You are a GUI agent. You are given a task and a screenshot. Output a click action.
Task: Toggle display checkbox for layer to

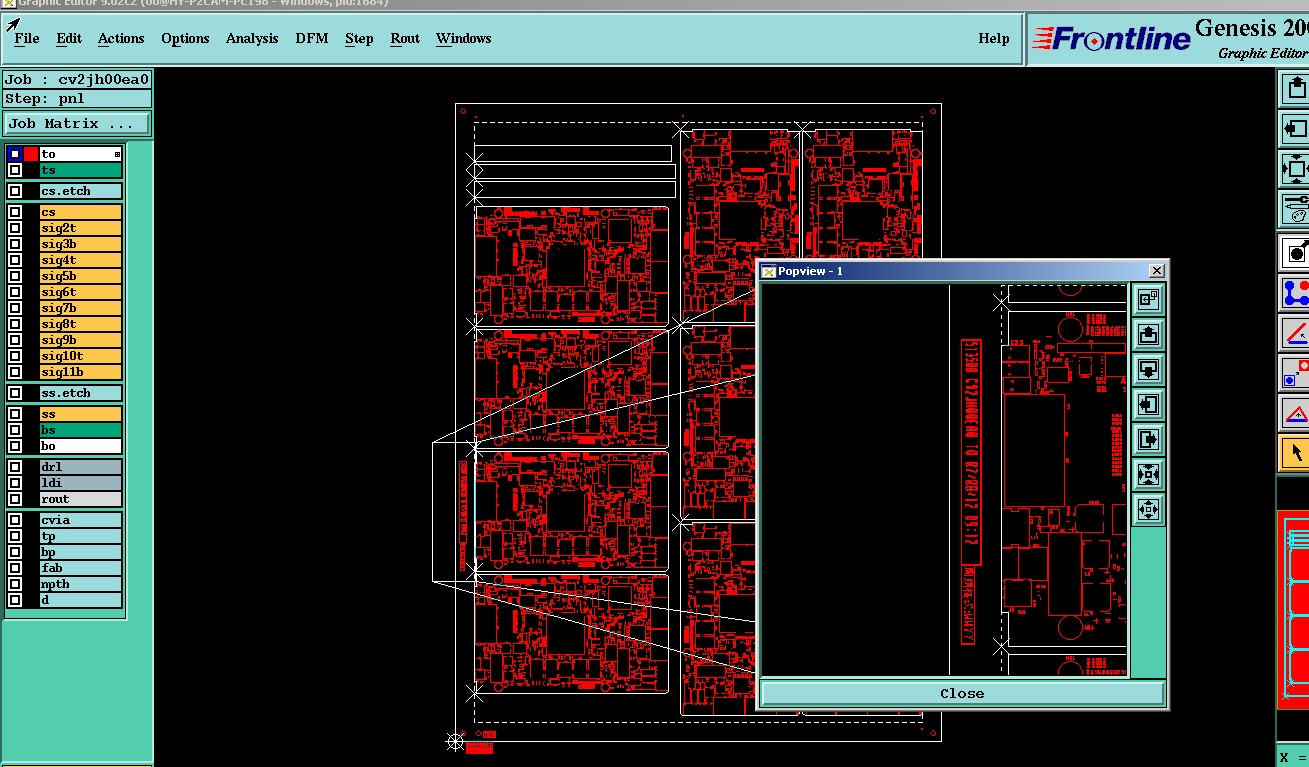point(15,154)
